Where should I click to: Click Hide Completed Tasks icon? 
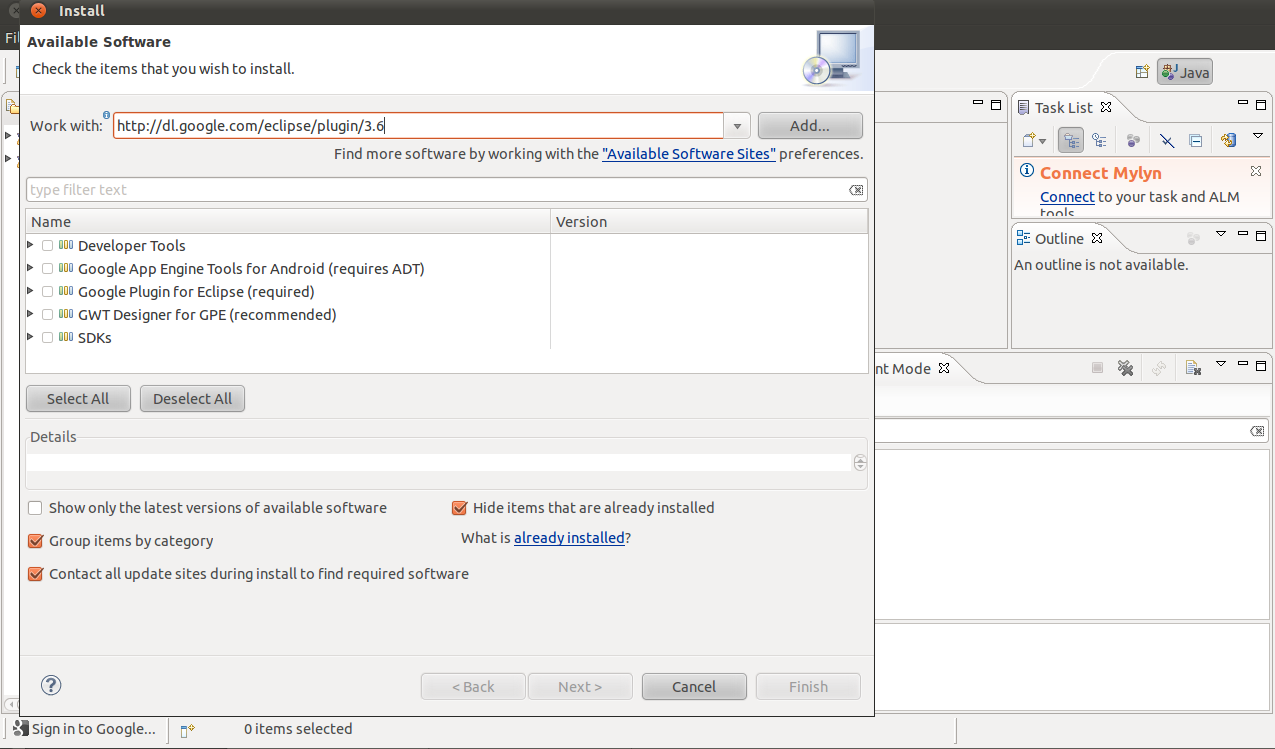click(x=1167, y=141)
